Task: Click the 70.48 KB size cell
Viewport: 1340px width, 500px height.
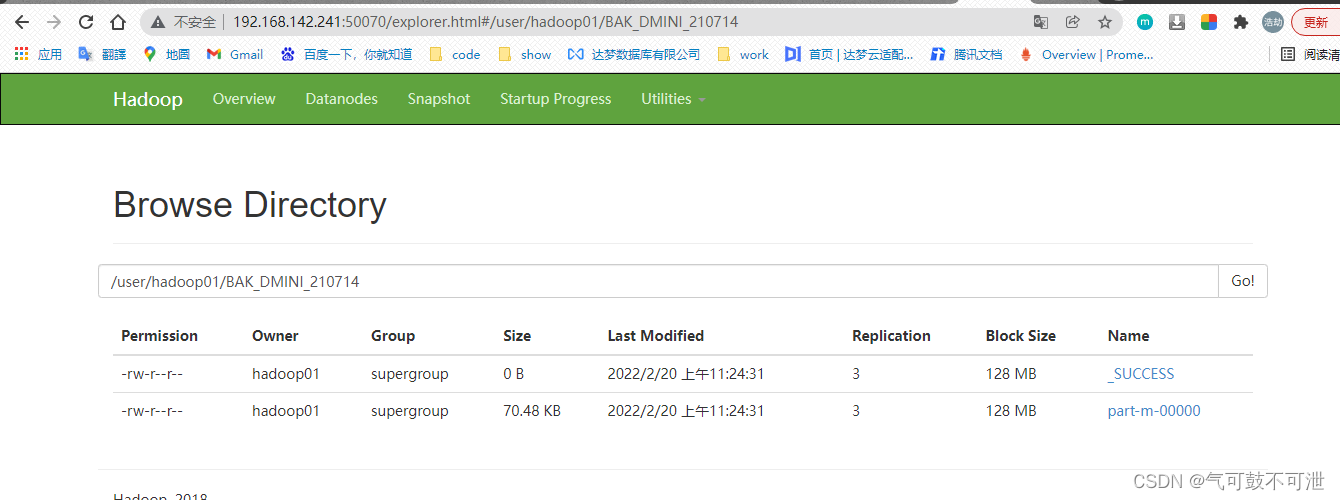Action: tap(532, 411)
